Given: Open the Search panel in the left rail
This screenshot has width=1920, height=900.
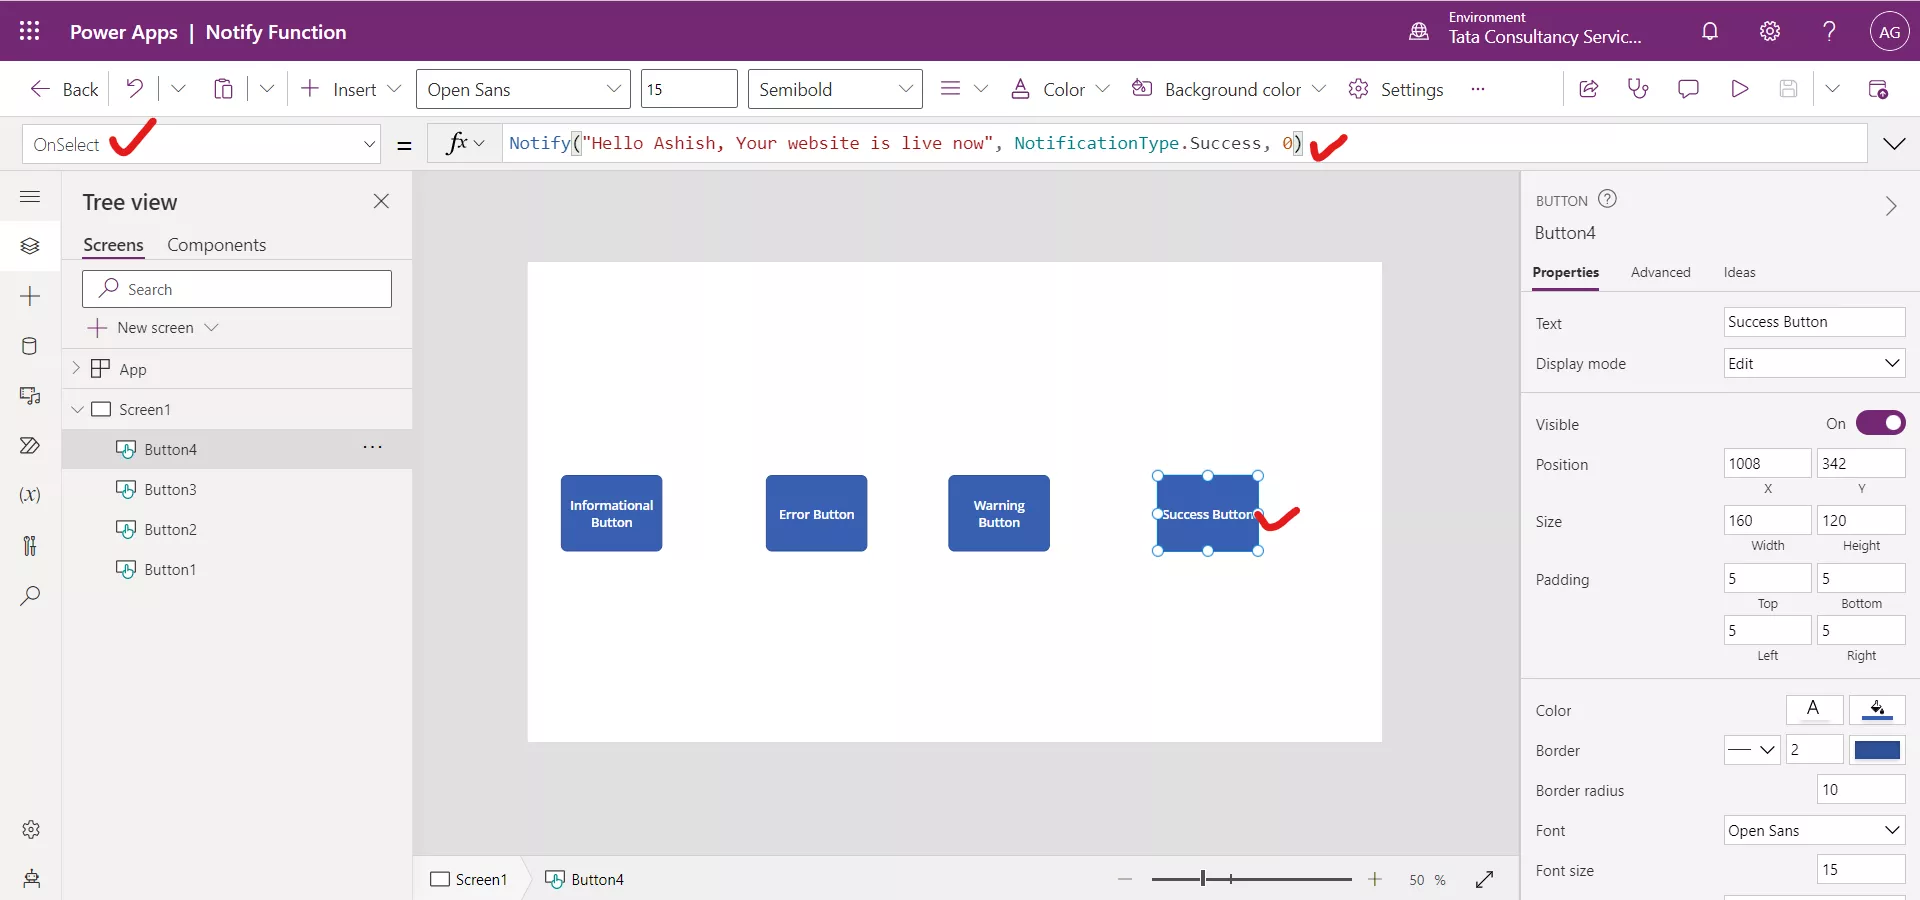Looking at the screenshot, I should click(x=30, y=596).
